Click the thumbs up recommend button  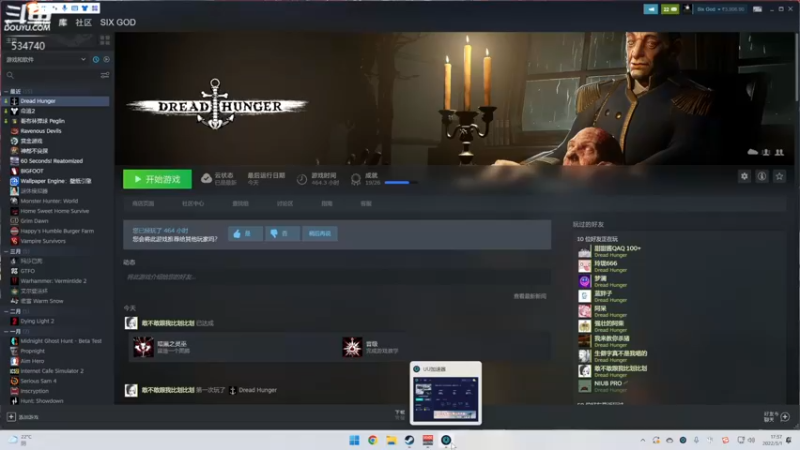[x=245, y=234]
